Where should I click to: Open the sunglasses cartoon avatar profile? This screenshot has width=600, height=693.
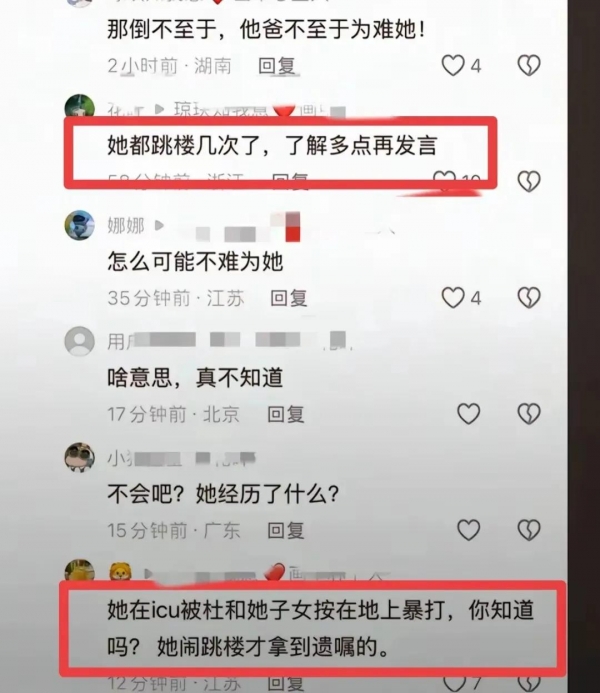80,457
